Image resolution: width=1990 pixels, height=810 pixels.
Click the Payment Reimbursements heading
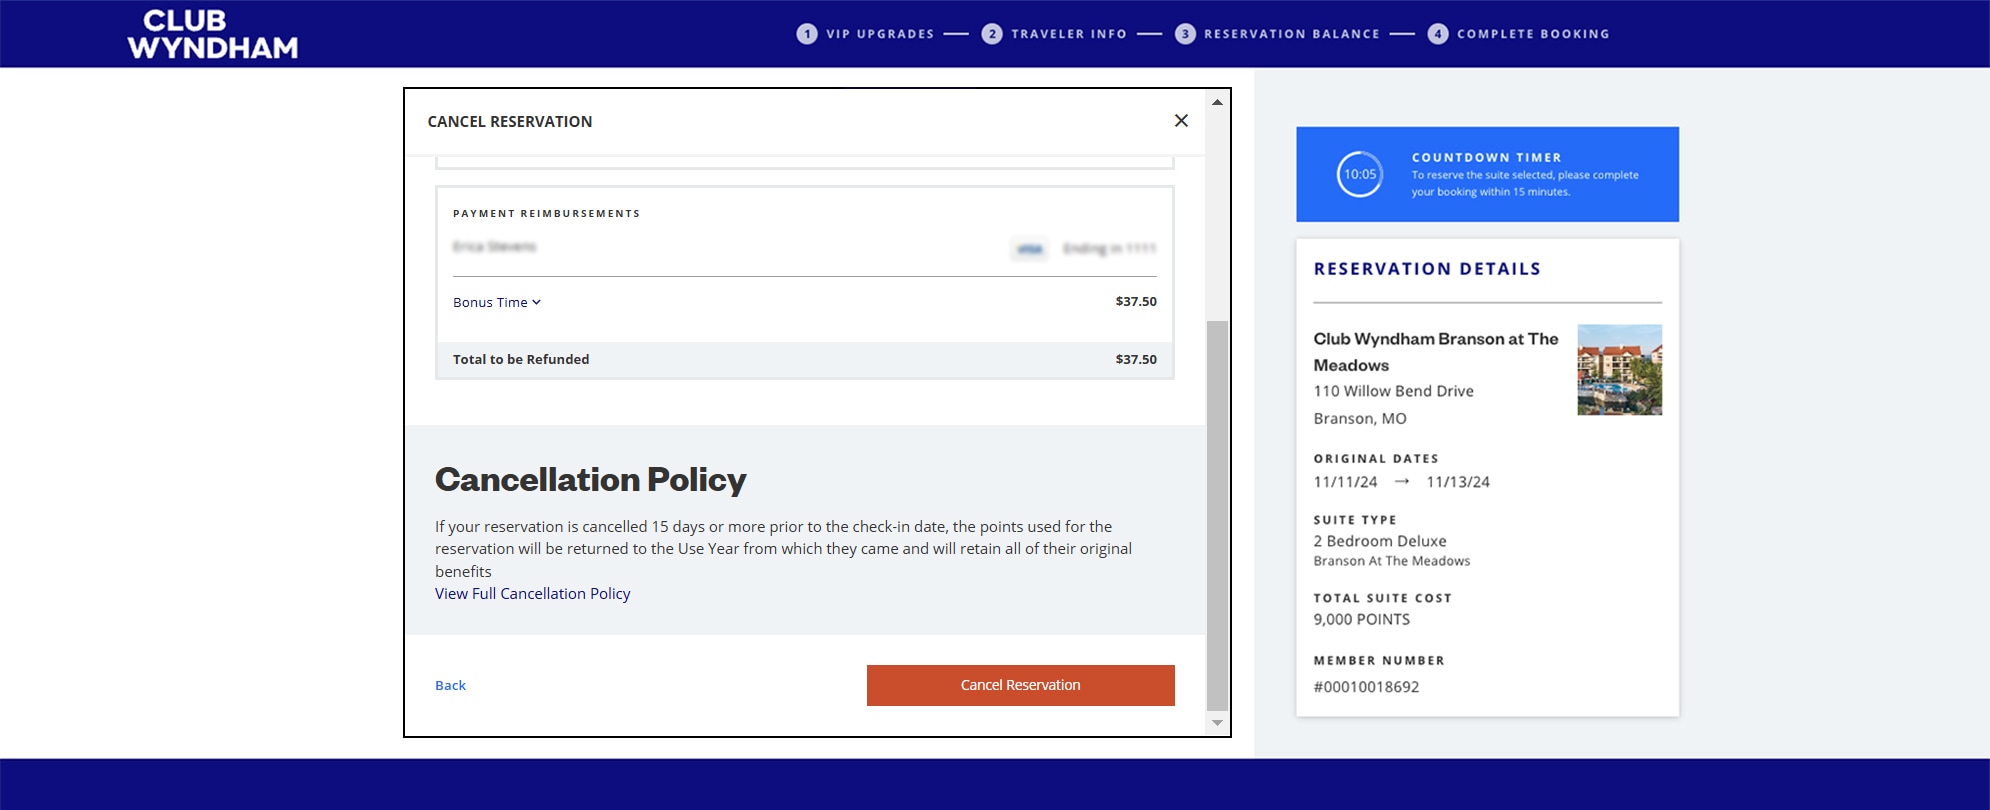pyautogui.click(x=546, y=214)
